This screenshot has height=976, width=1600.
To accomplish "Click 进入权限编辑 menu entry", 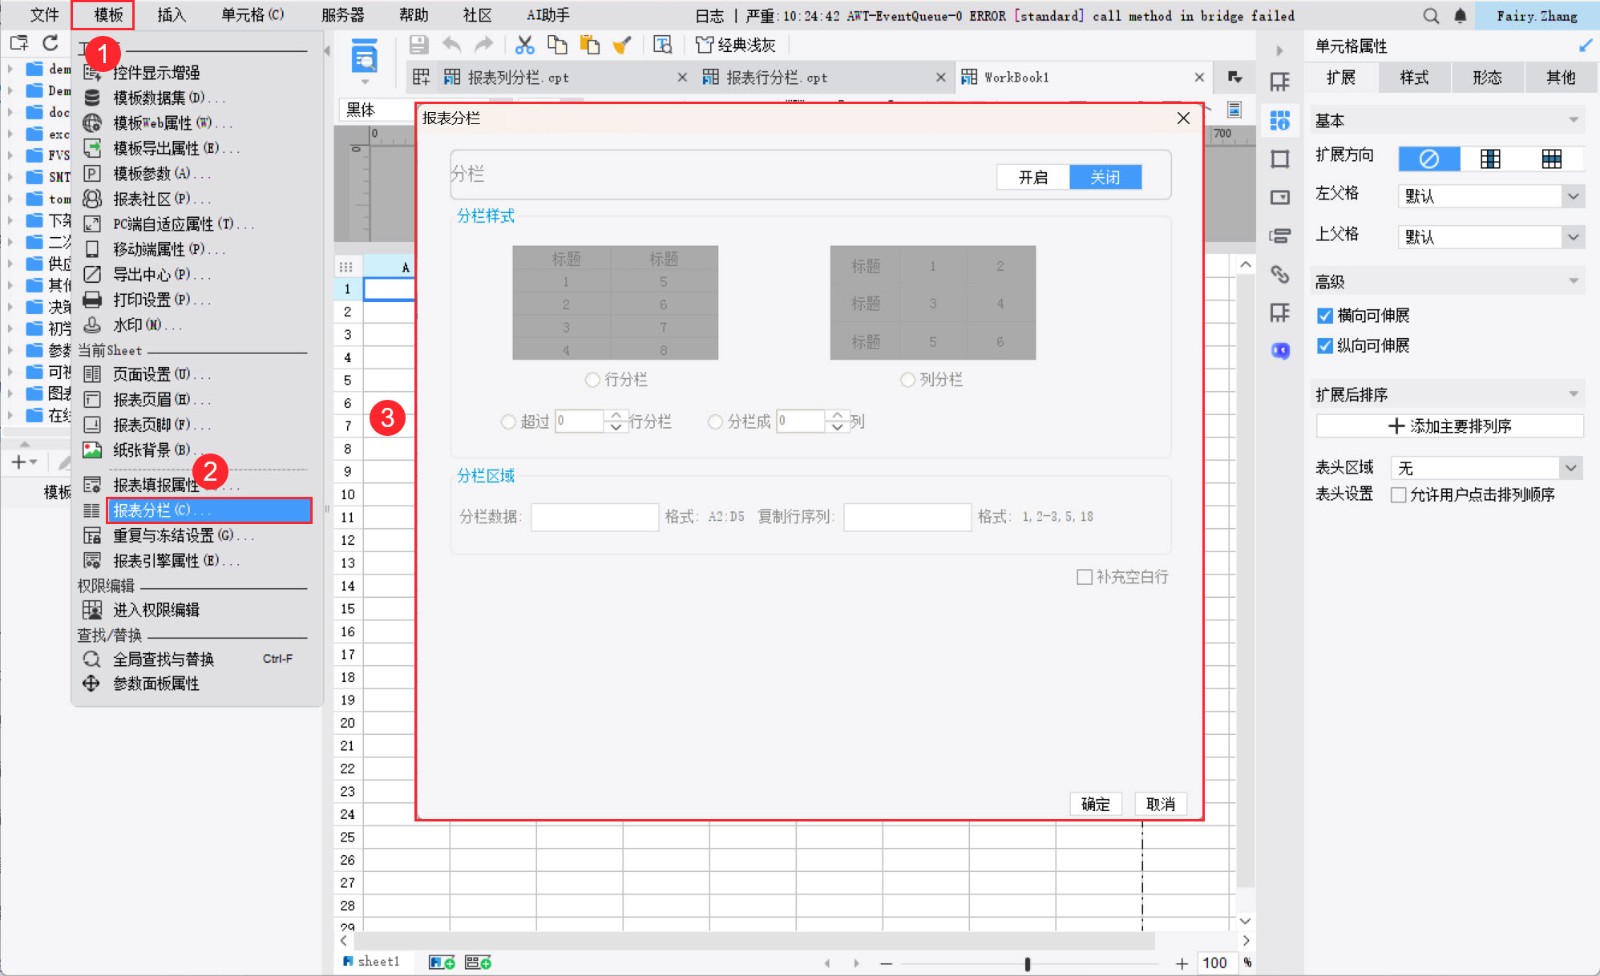I will (142, 610).
